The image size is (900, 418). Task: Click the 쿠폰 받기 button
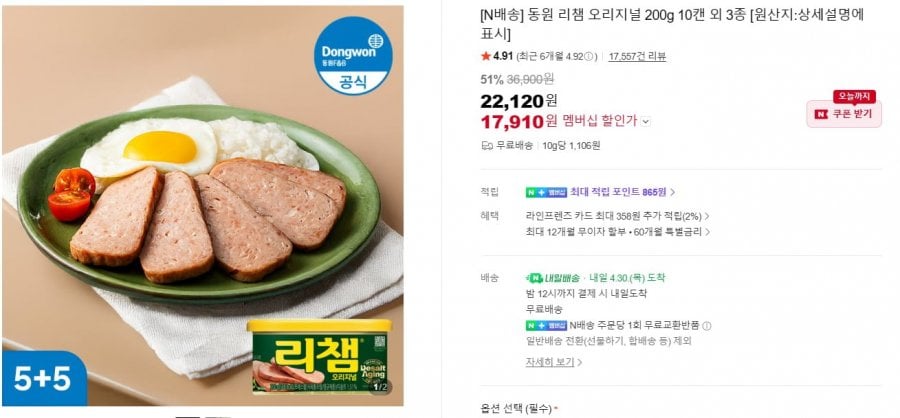coord(845,114)
